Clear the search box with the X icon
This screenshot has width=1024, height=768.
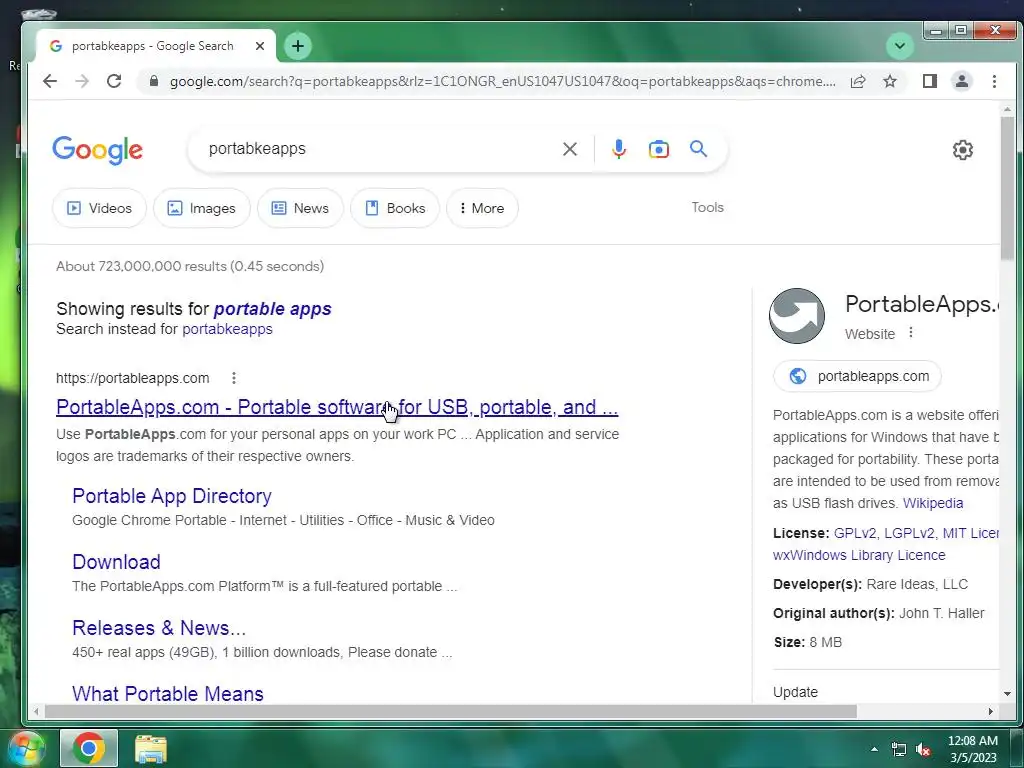tap(569, 149)
